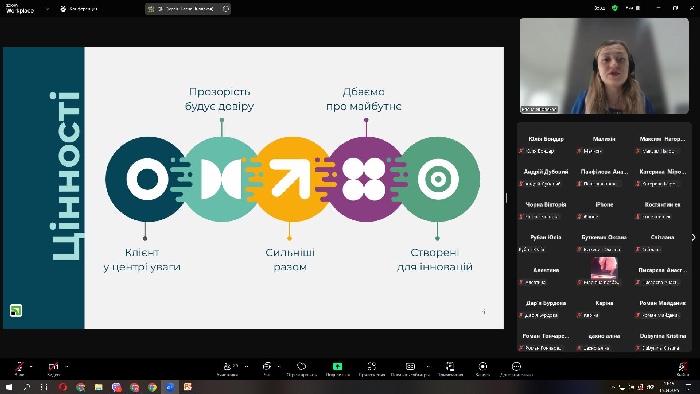Click the Leave meeting icon in the toolbar
The width and height of the screenshot is (700, 394).
[x=682, y=366]
